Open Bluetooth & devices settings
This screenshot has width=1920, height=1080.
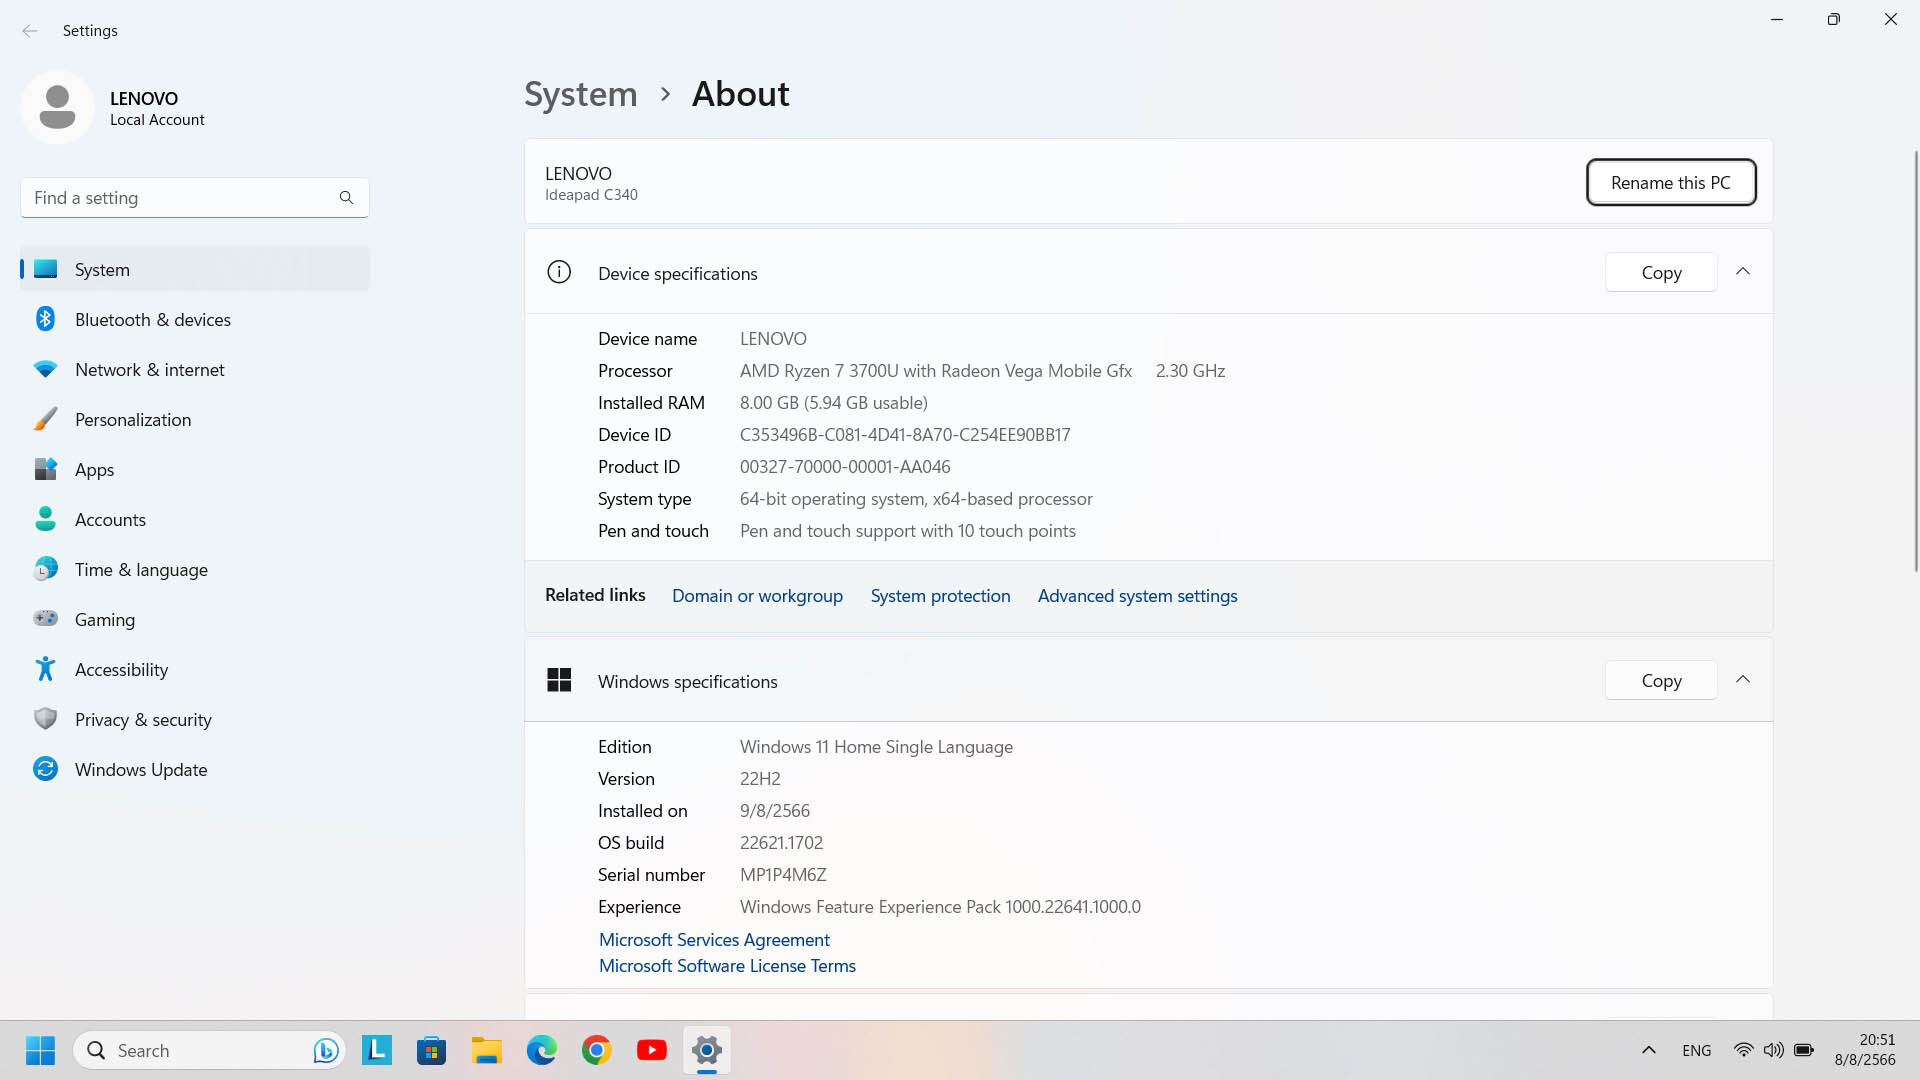pyautogui.click(x=195, y=319)
